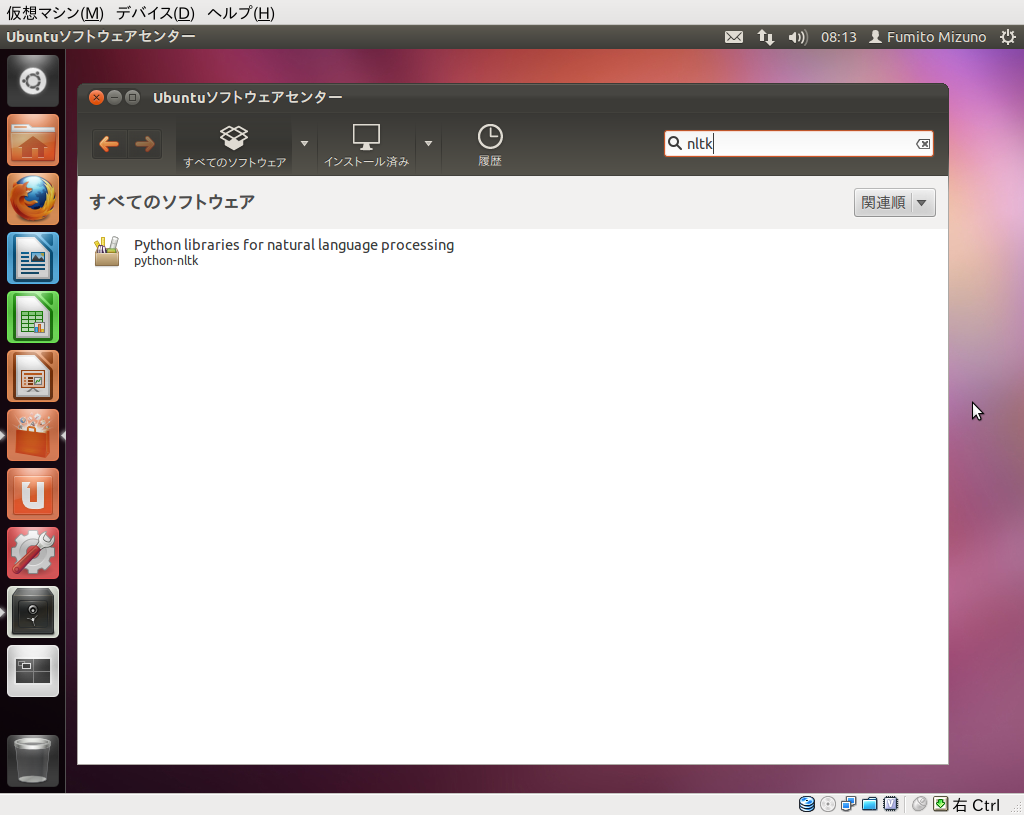Image resolution: width=1024 pixels, height=815 pixels.
Task: Open the 関連順 sort dropdown
Action: coord(895,202)
